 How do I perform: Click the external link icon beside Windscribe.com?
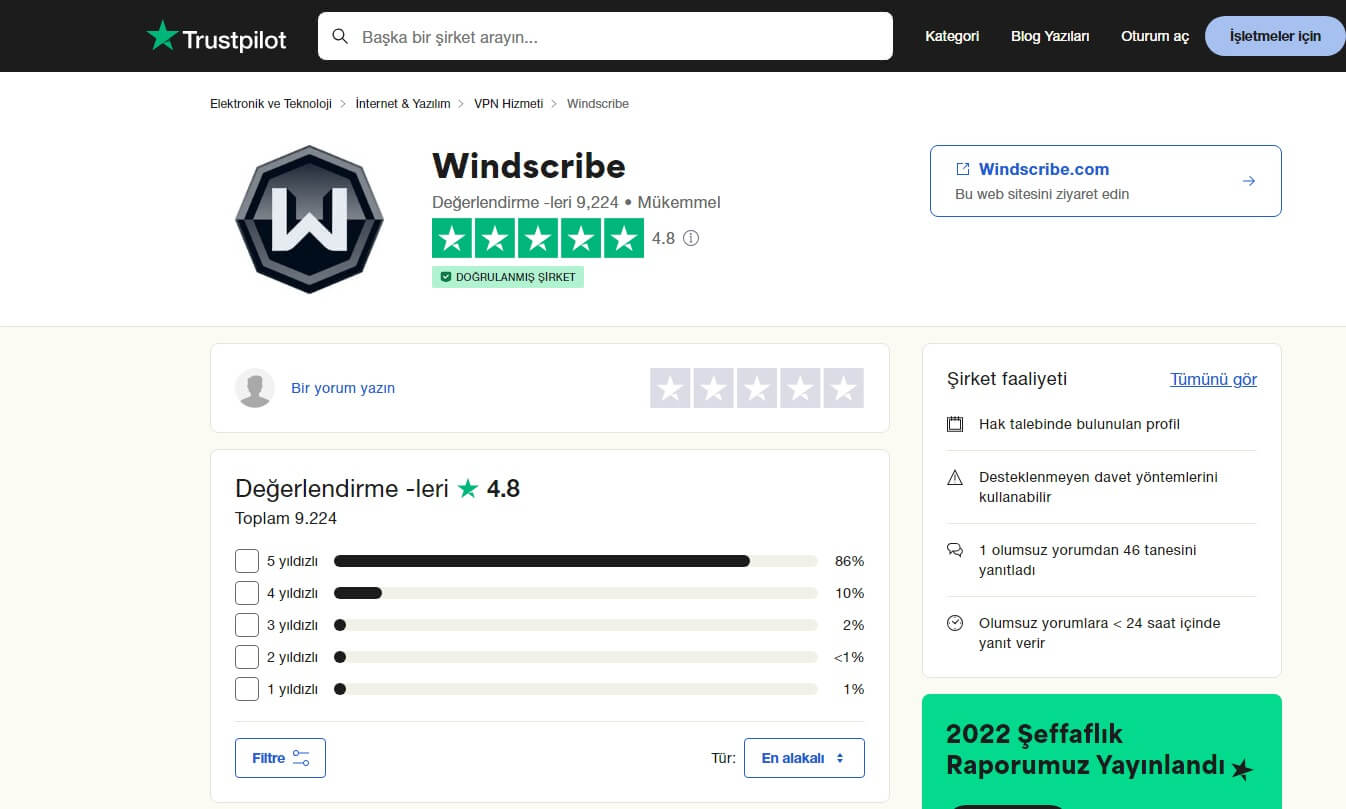coord(963,169)
